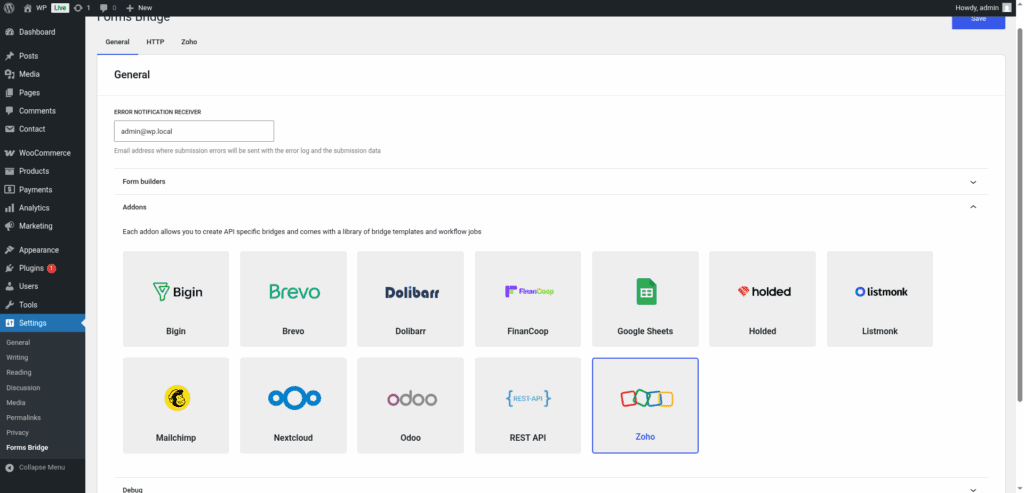
Task: Switch to the HTTP tab
Action: (x=155, y=42)
